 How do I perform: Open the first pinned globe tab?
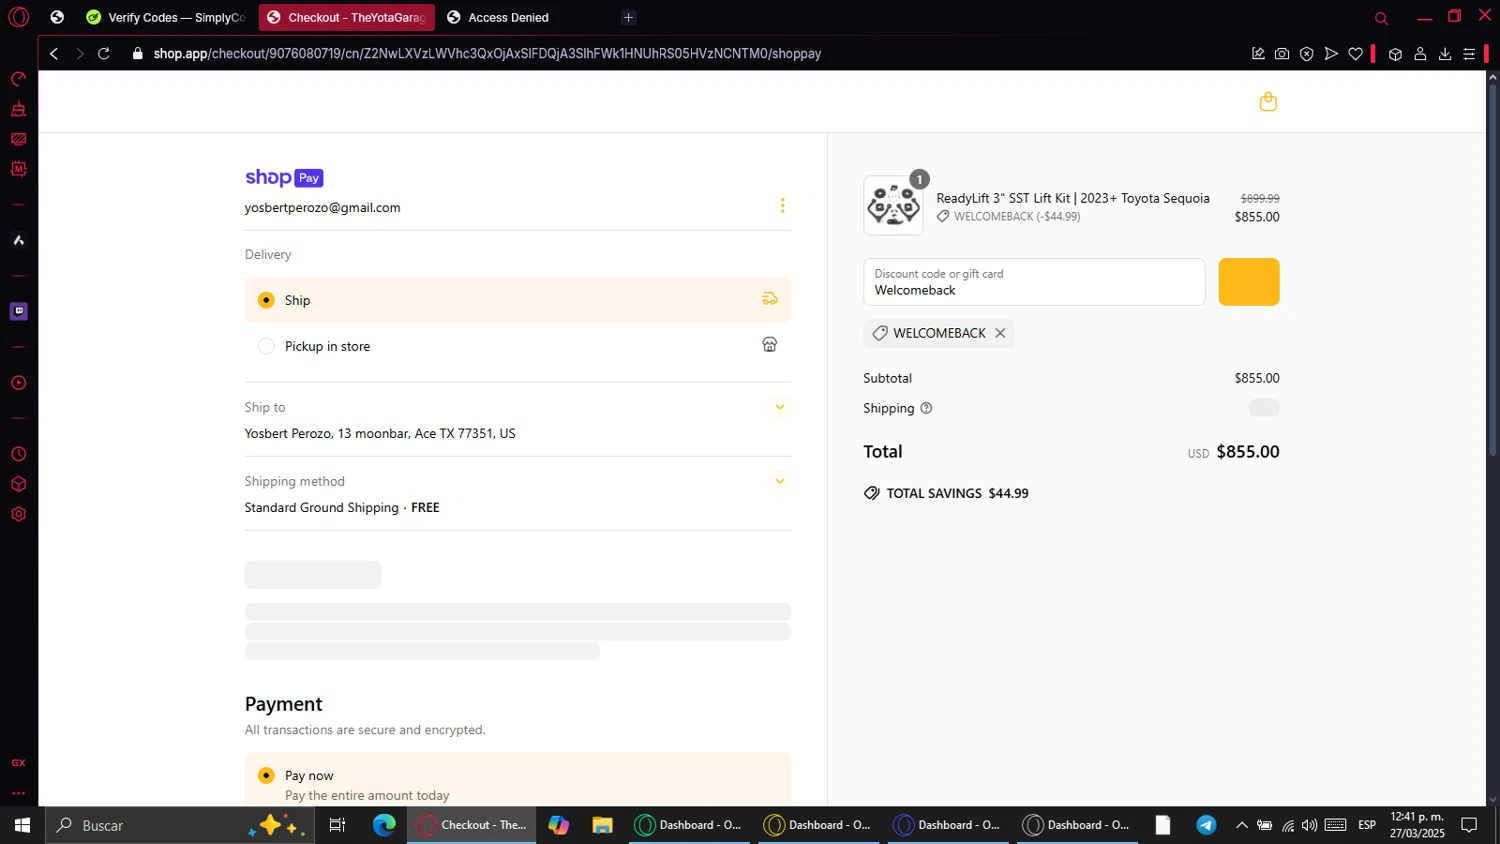57,17
